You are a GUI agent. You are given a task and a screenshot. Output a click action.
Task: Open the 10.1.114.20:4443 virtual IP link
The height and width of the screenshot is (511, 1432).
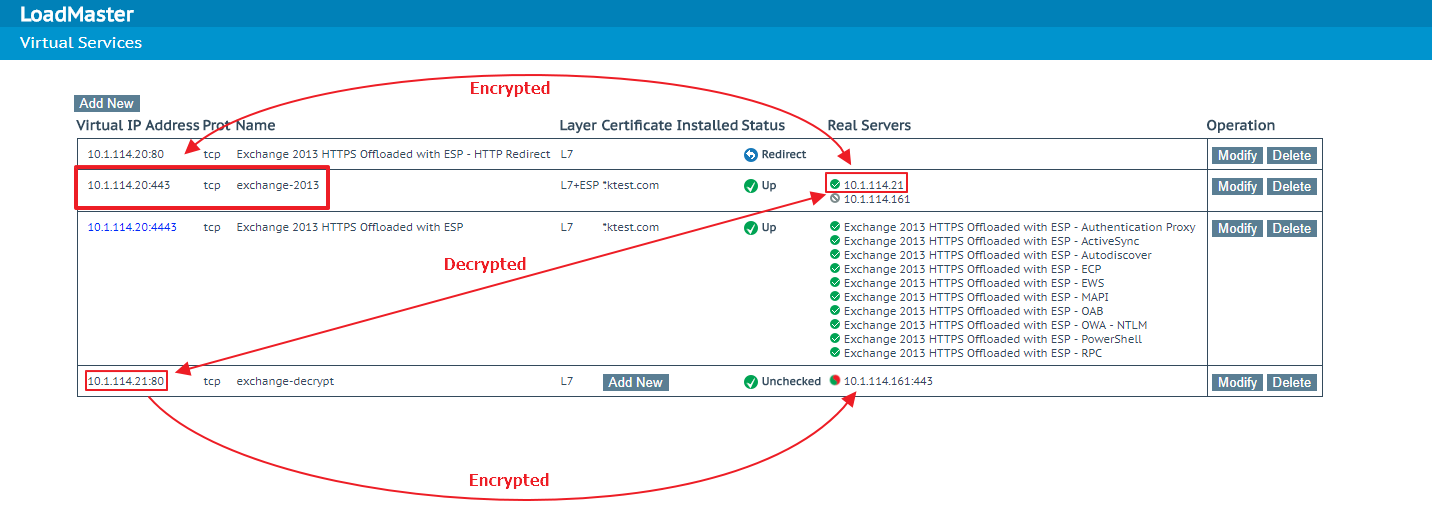(132, 227)
